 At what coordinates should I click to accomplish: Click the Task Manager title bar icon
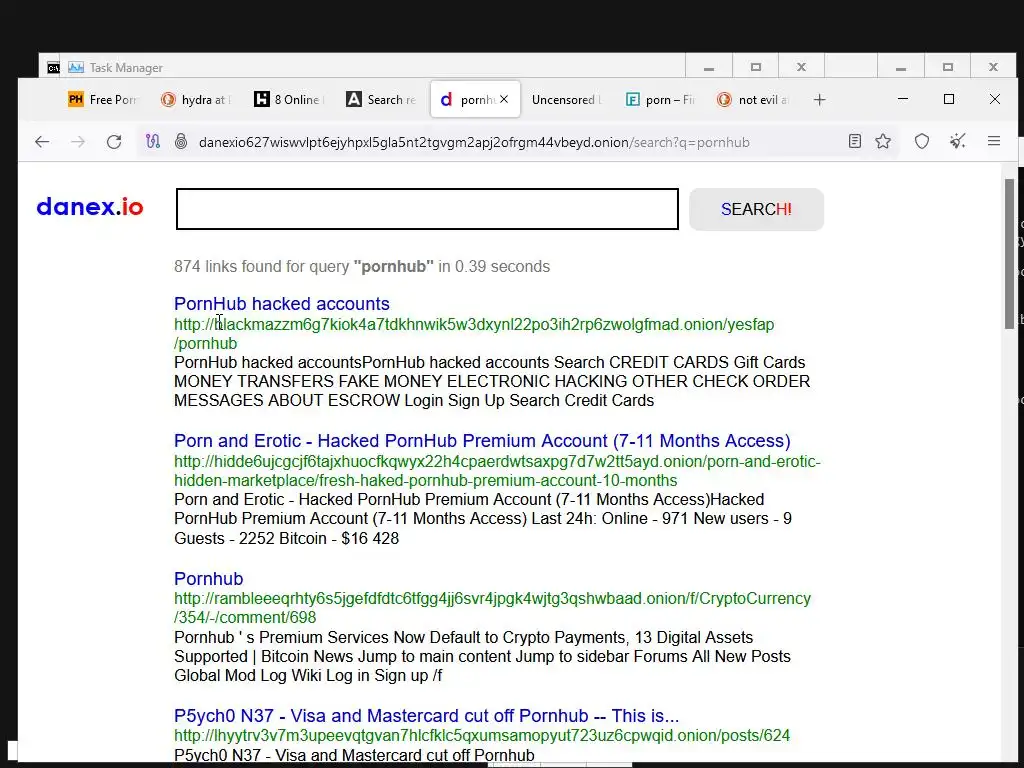[x=76, y=67]
